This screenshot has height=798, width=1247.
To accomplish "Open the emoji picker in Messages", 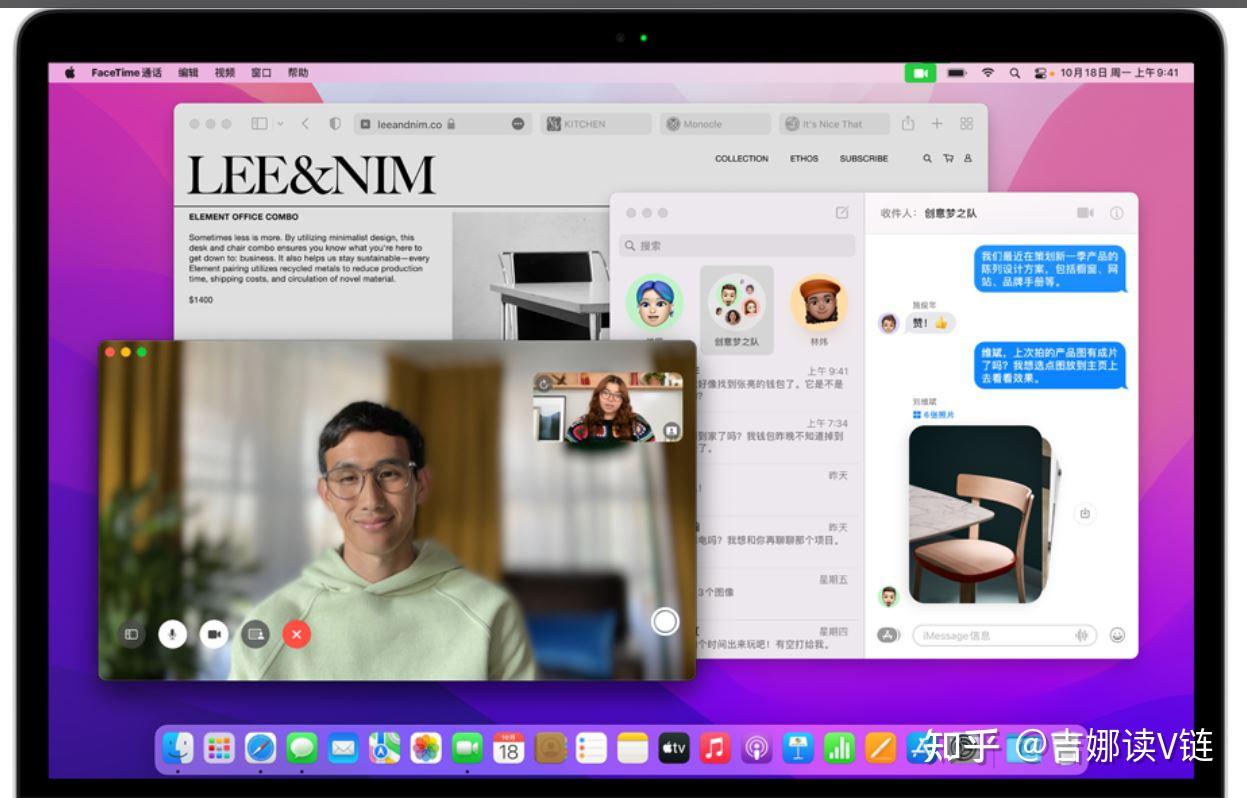I will (x=1118, y=635).
